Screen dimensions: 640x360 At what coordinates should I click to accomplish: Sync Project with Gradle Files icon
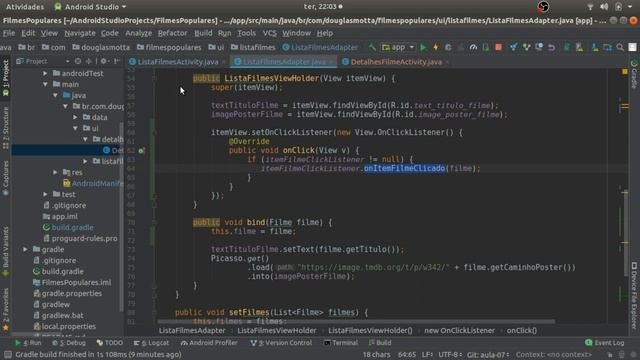[567, 47]
